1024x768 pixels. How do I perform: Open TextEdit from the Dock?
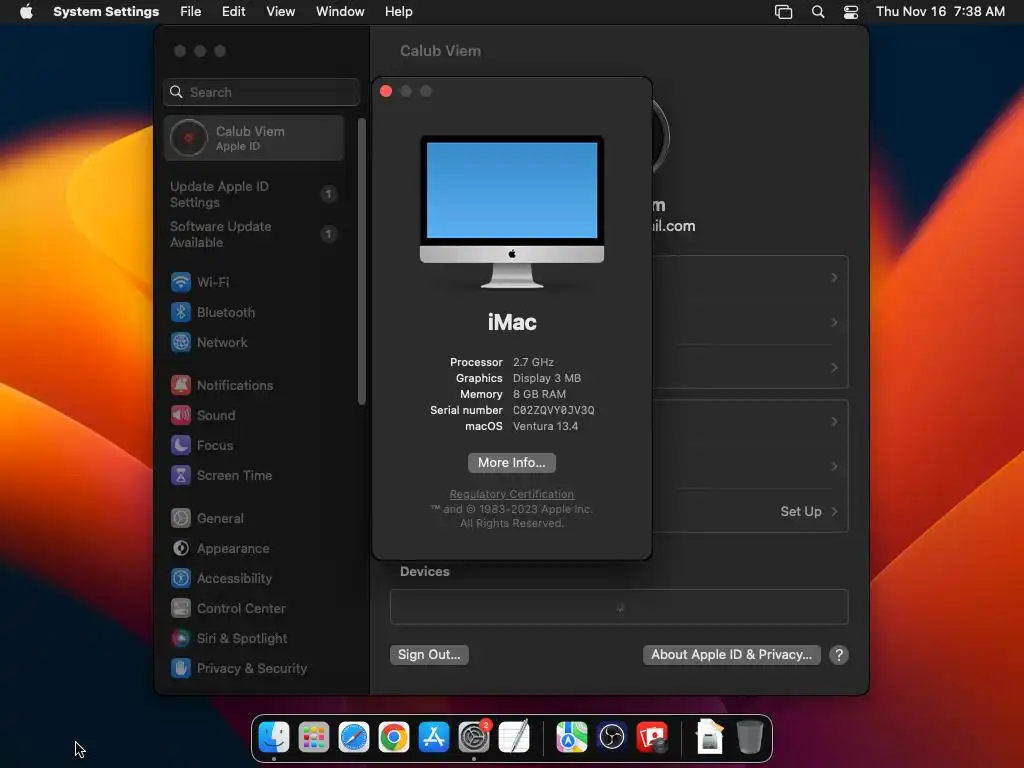point(514,737)
